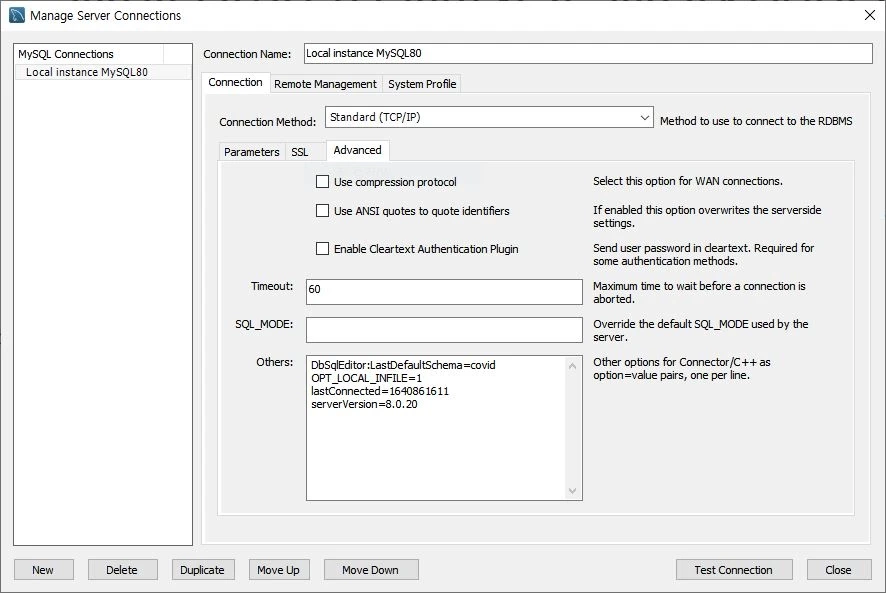Open the System Profile tab
This screenshot has height=593, width=886.
[x=422, y=84]
